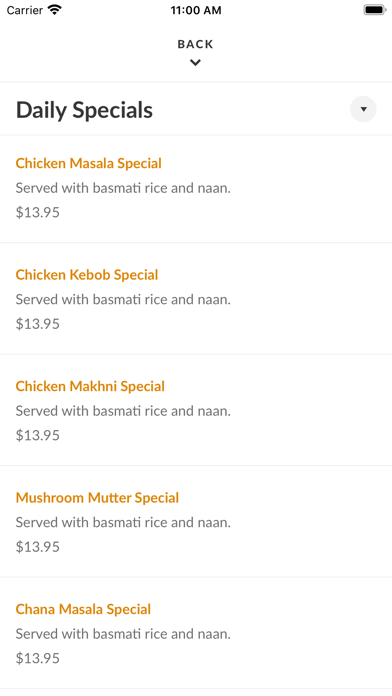Click the Daily Specials heading

[84, 110]
